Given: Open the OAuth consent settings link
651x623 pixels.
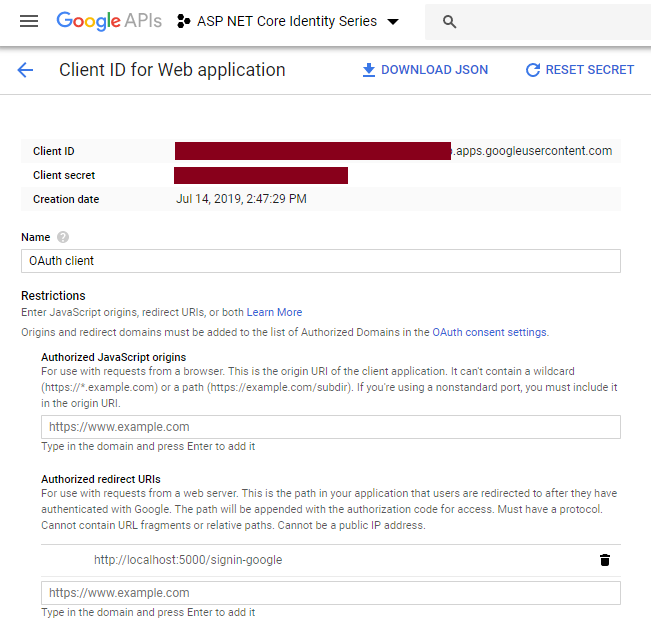Looking at the screenshot, I should [489, 332].
